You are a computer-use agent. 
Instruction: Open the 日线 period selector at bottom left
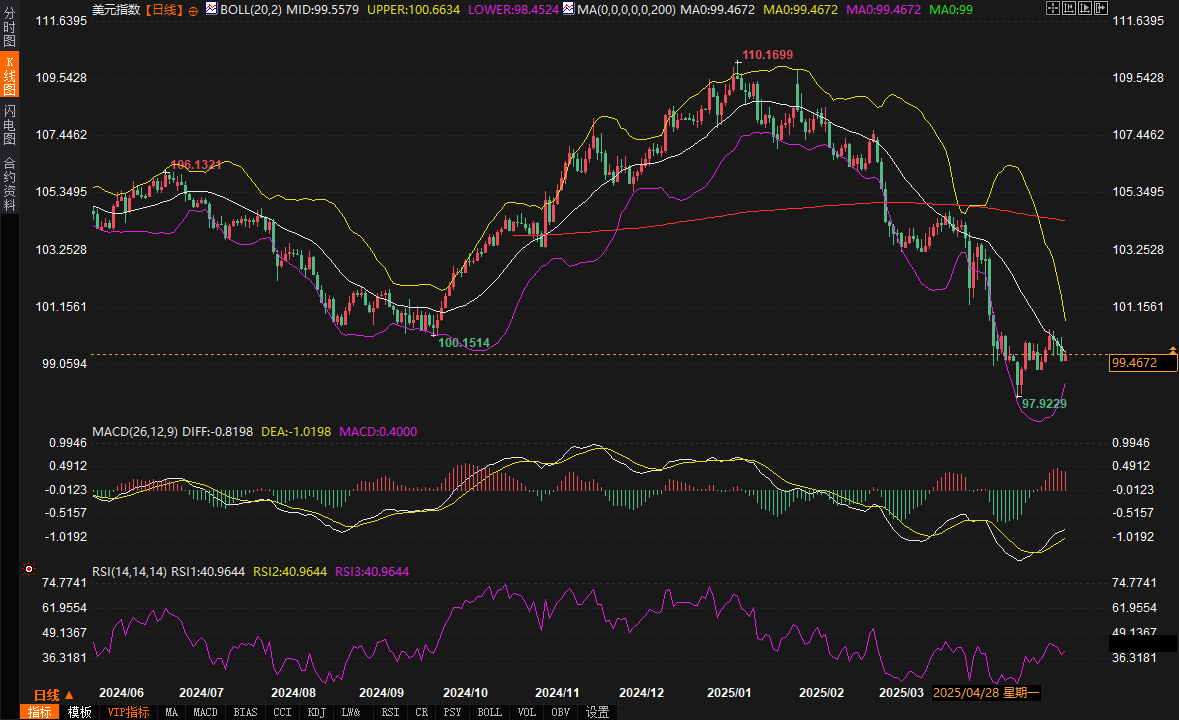pos(53,695)
